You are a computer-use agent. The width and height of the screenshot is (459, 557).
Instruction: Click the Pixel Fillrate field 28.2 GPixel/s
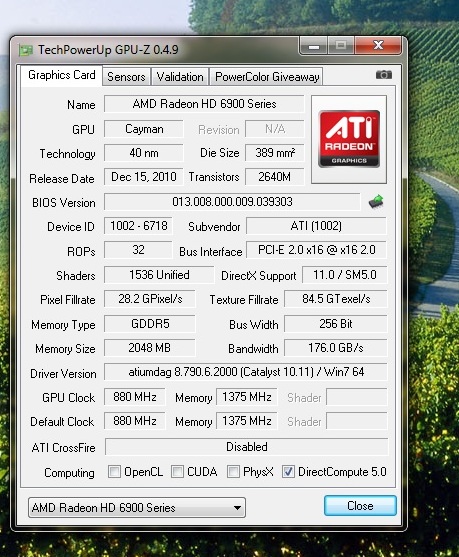[150, 299]
